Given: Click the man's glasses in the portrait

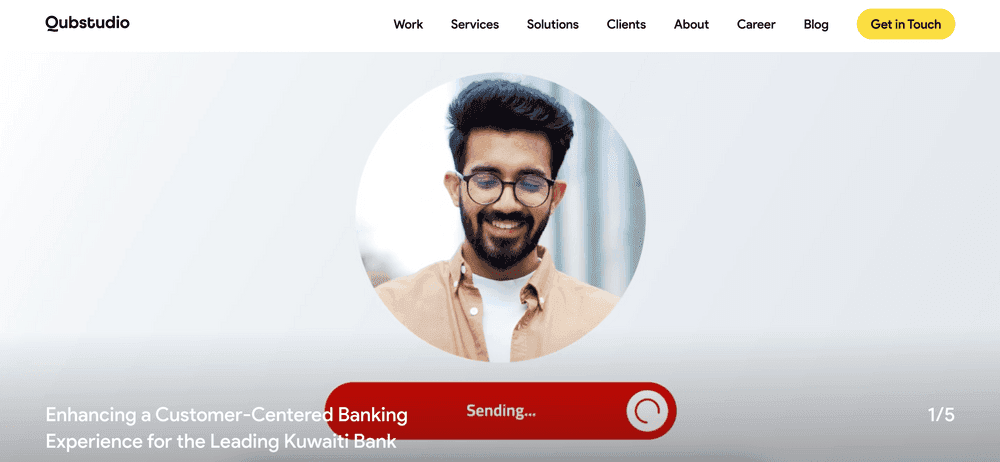Looking at the screenshot, I should 506,188.
